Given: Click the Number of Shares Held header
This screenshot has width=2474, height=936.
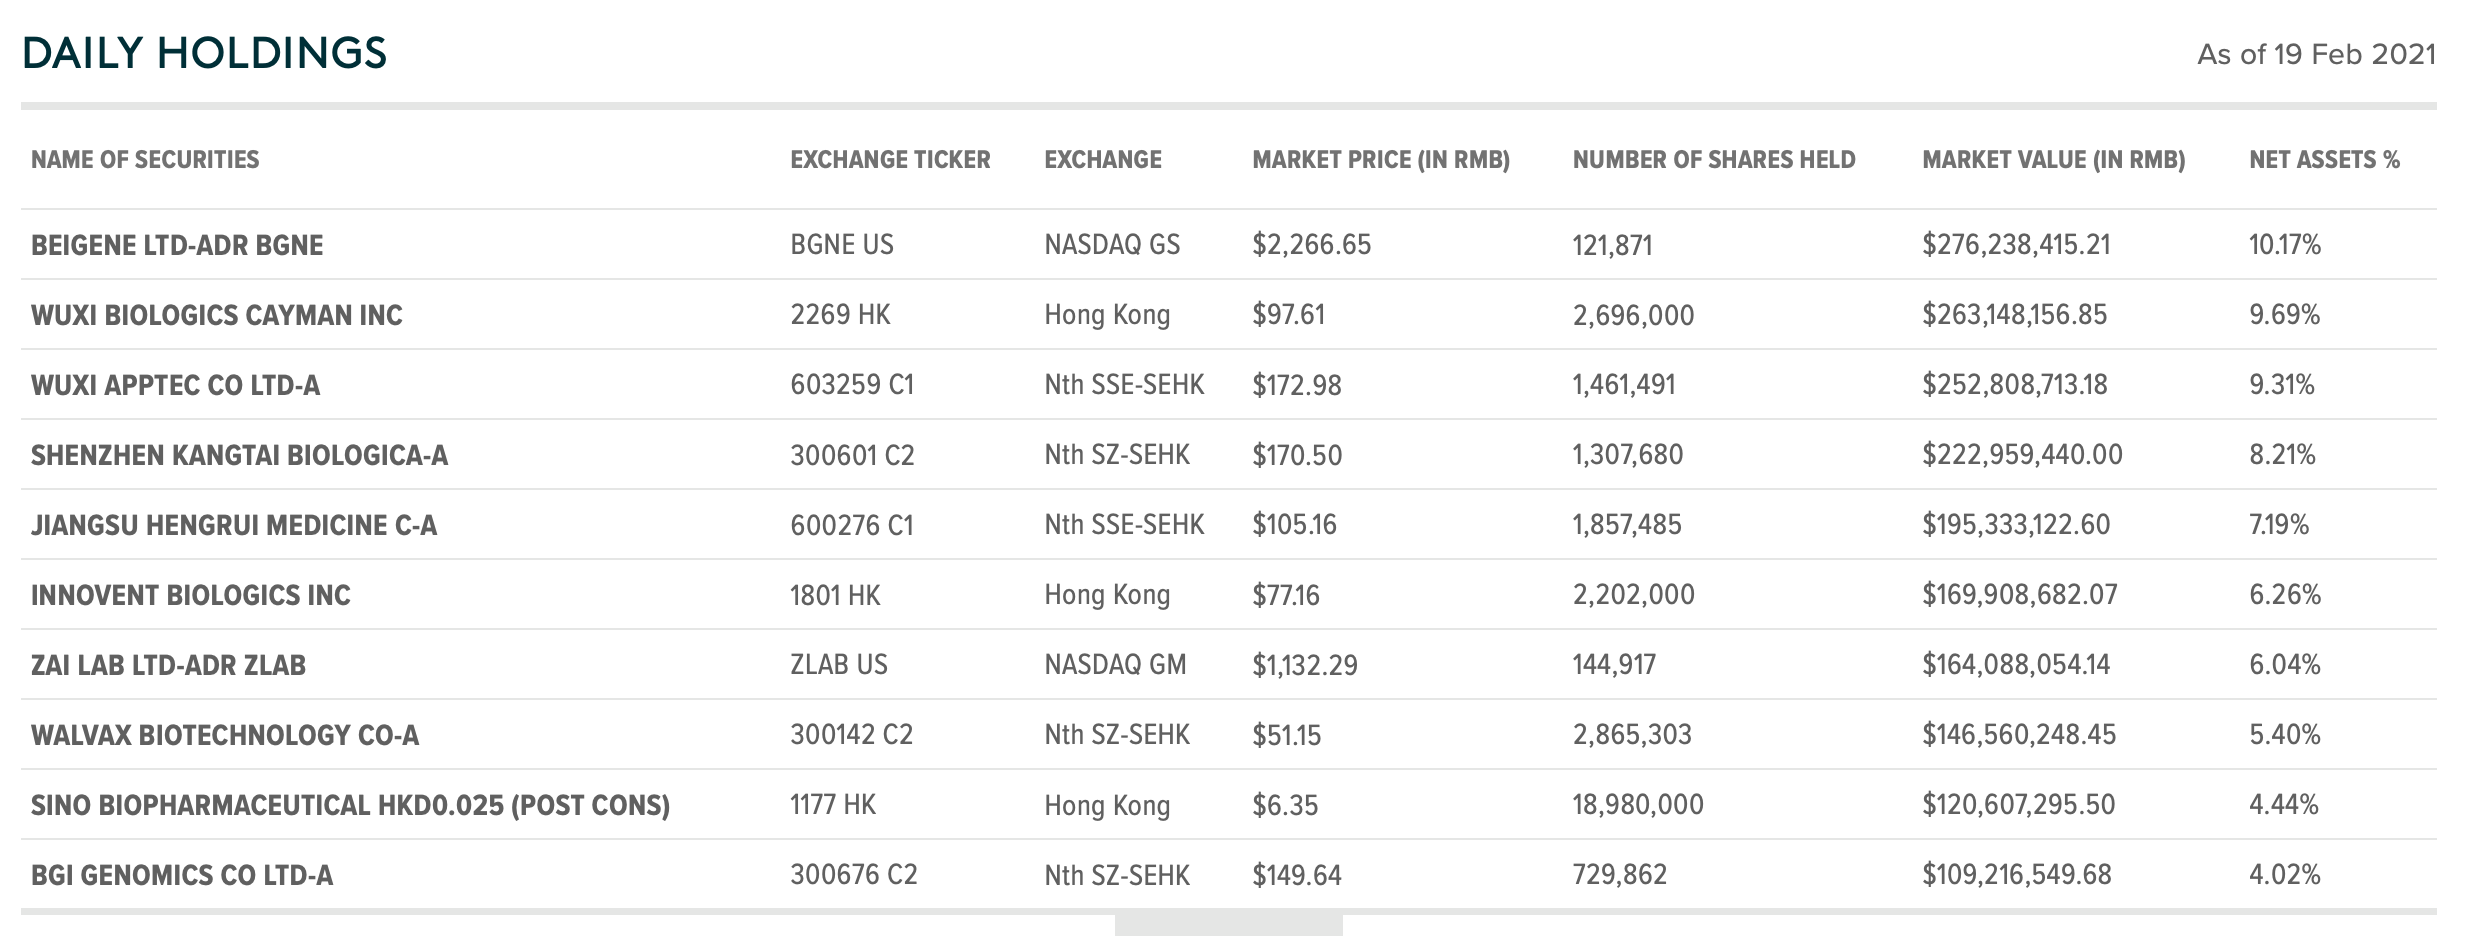Looking at the screenshot, I should click(x=1714, y=160).
